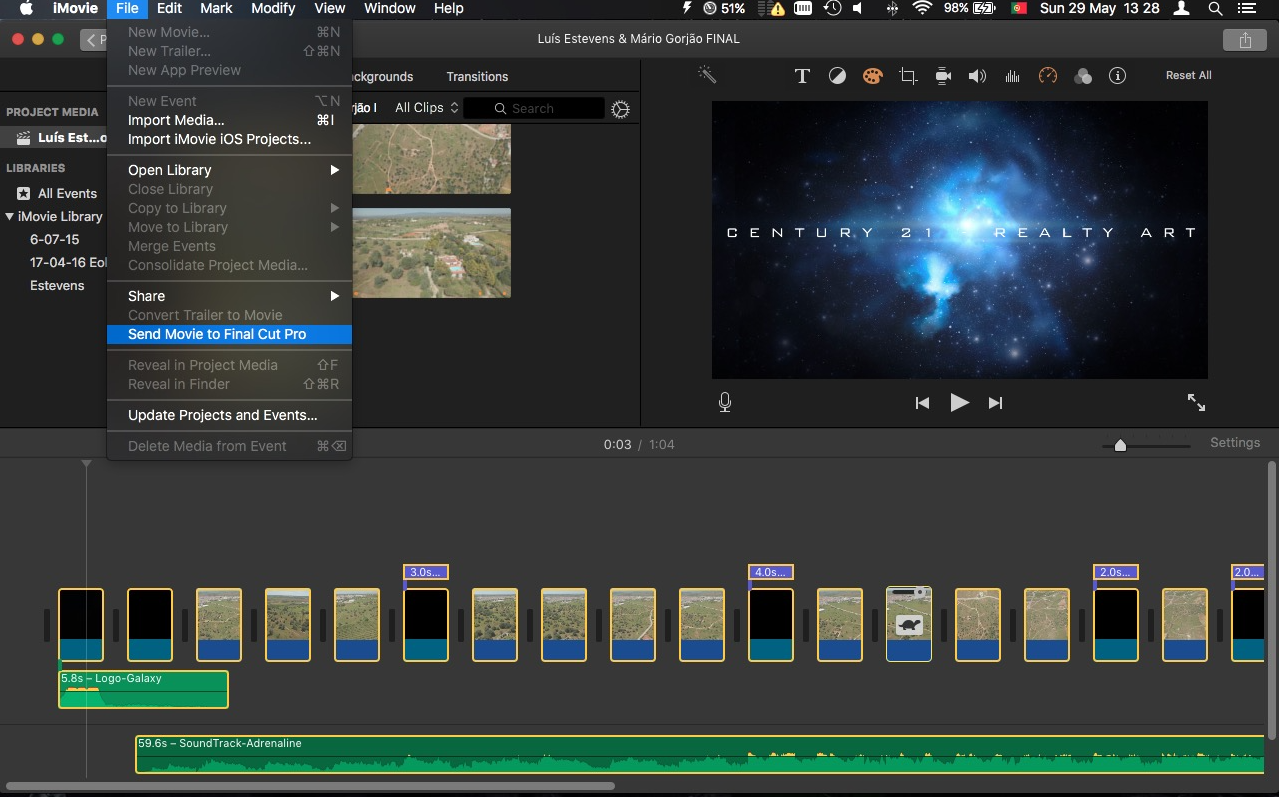Select the 3.0s title clip in the timeline
Screen dimensions: 1279x797
click(x=426, y=572)
